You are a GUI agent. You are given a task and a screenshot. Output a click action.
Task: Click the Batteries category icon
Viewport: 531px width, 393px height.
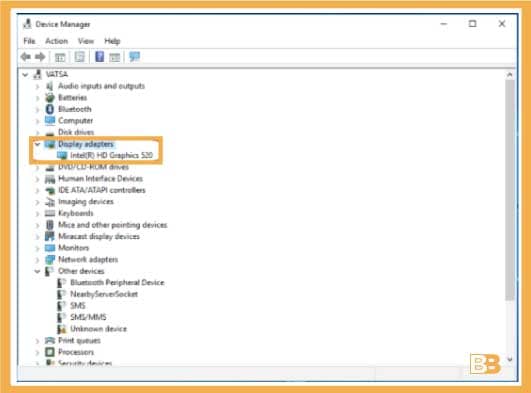(x=50, y=98)
